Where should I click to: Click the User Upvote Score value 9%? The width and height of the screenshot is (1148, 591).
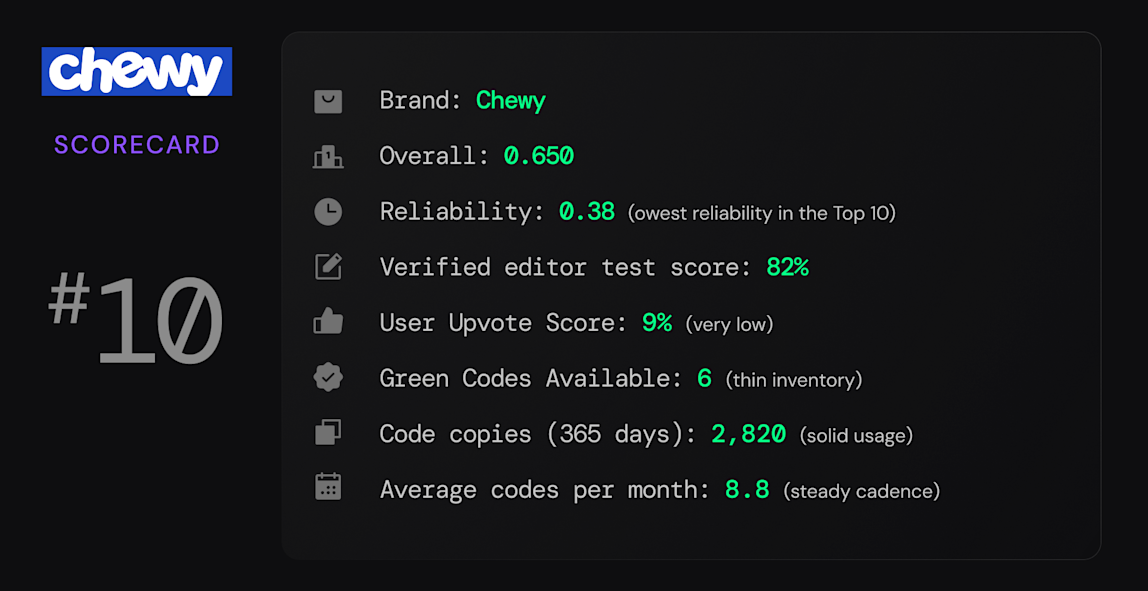657,323
